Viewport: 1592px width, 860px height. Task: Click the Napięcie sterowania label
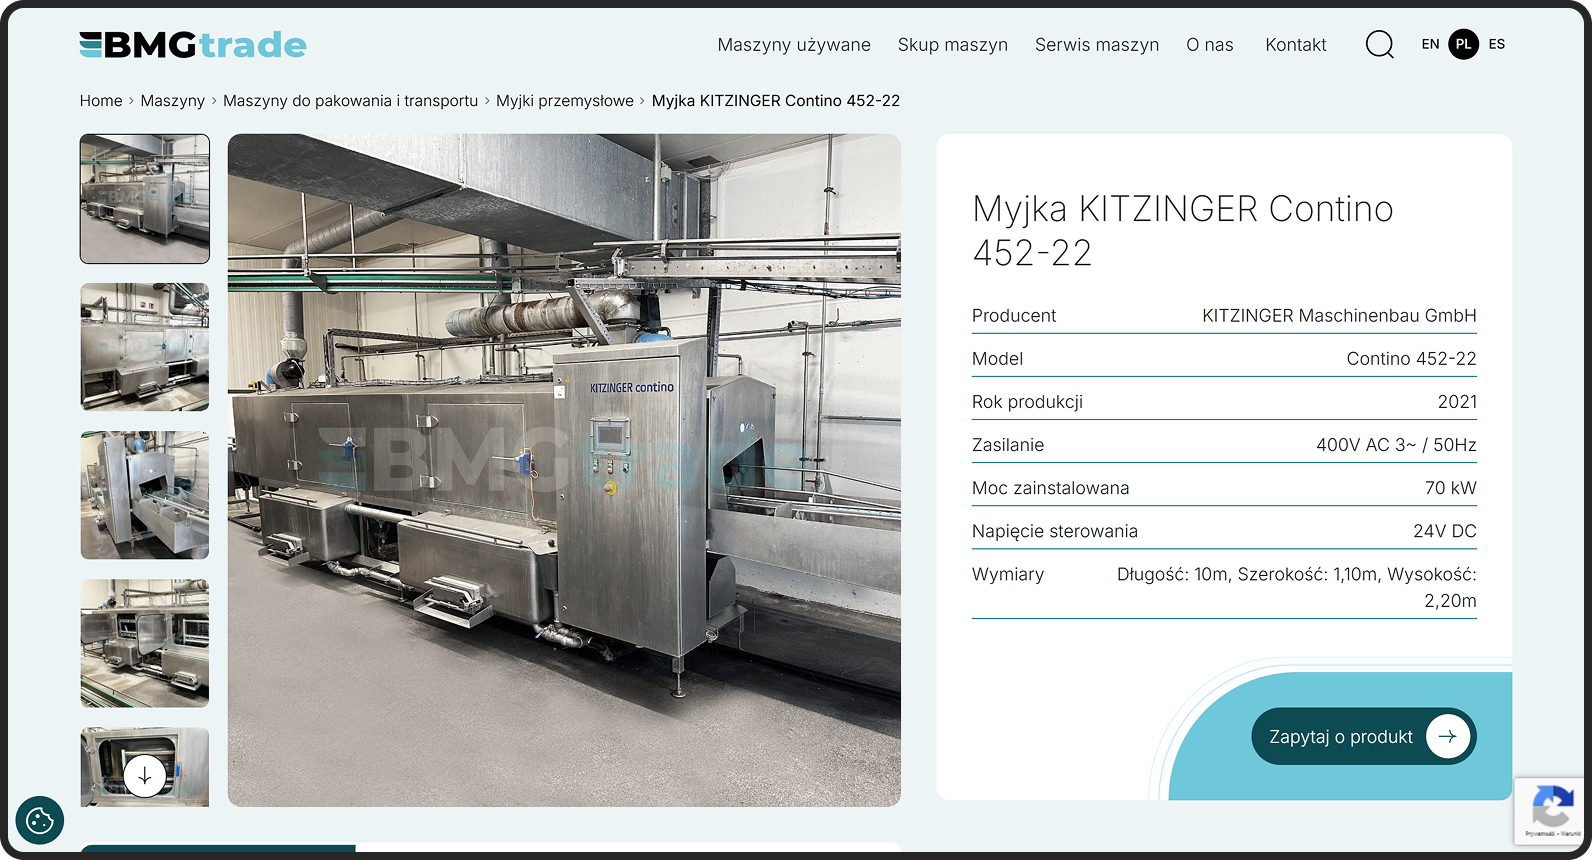pos(1055,531)
